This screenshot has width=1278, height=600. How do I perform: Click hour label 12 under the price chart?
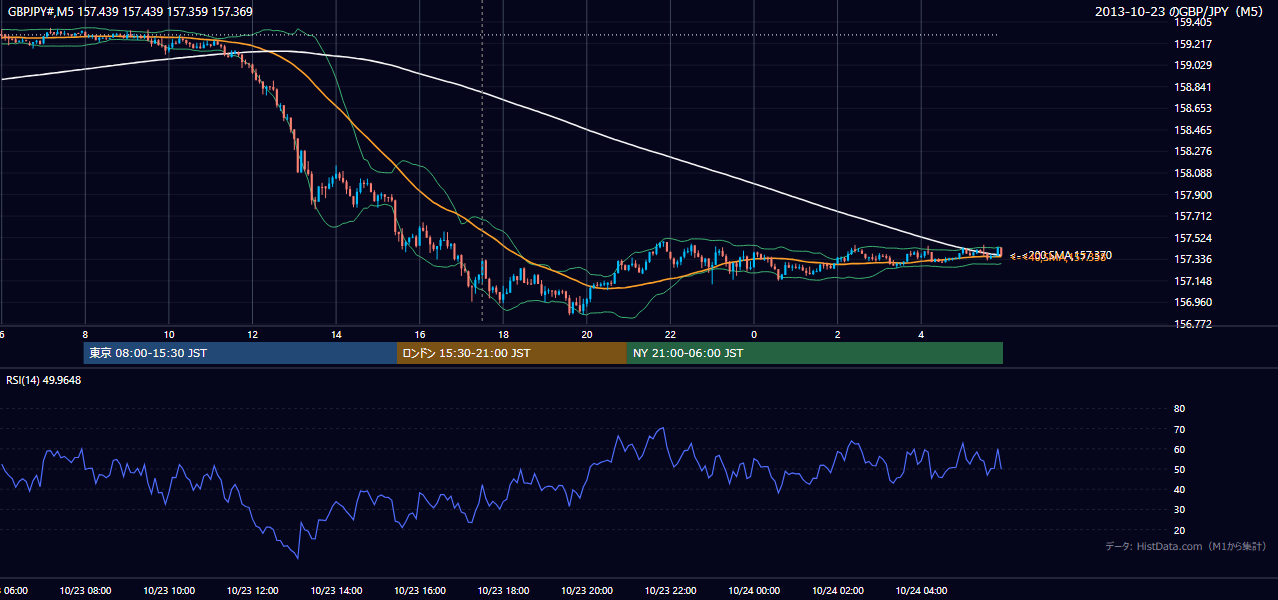(x=252, y=335)
